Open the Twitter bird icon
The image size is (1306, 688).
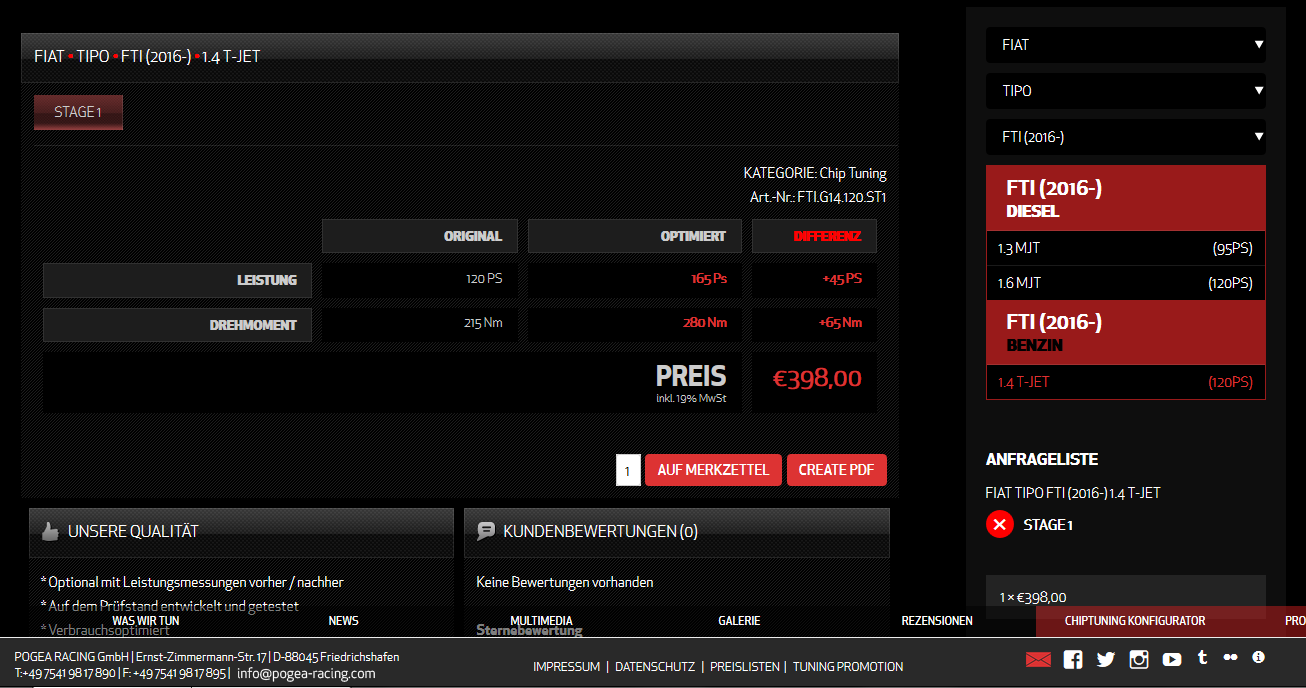[1105, 659]
